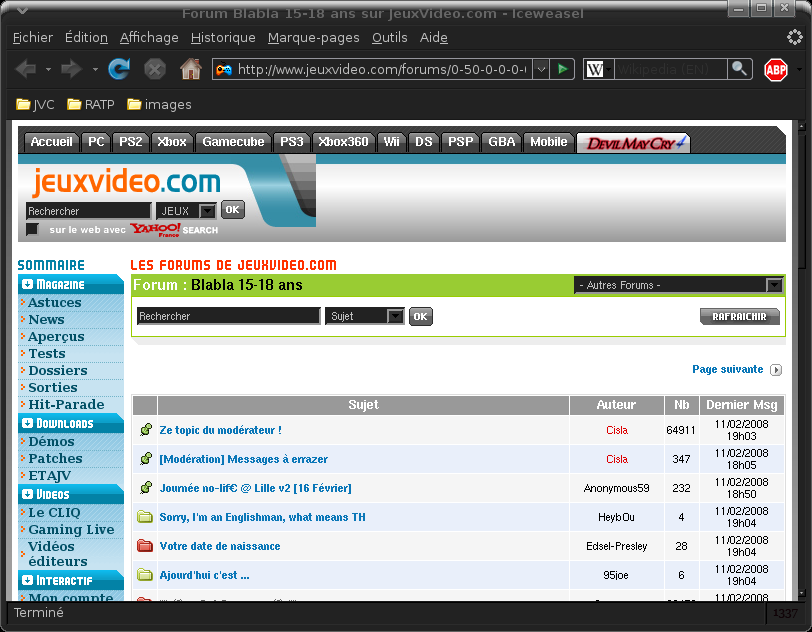Click the scroll-up arrow of the page scrollbar

click(x=801, y=126)
